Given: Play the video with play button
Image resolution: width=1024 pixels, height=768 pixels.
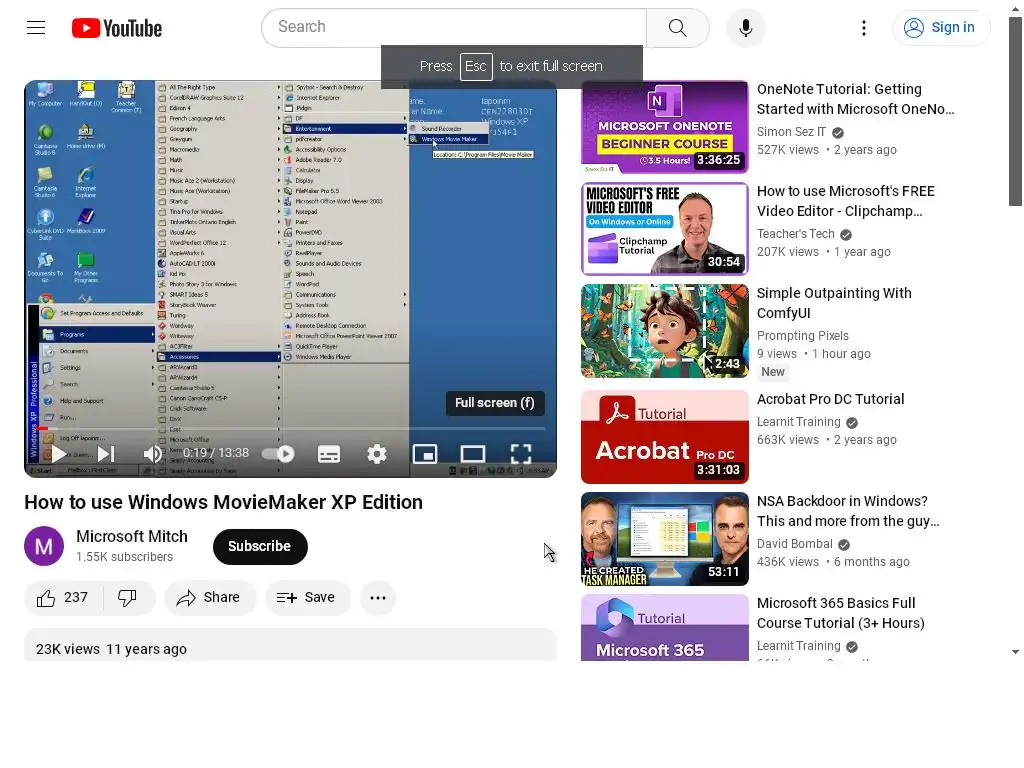Looking at the screenshot, I should coord(59,454).
